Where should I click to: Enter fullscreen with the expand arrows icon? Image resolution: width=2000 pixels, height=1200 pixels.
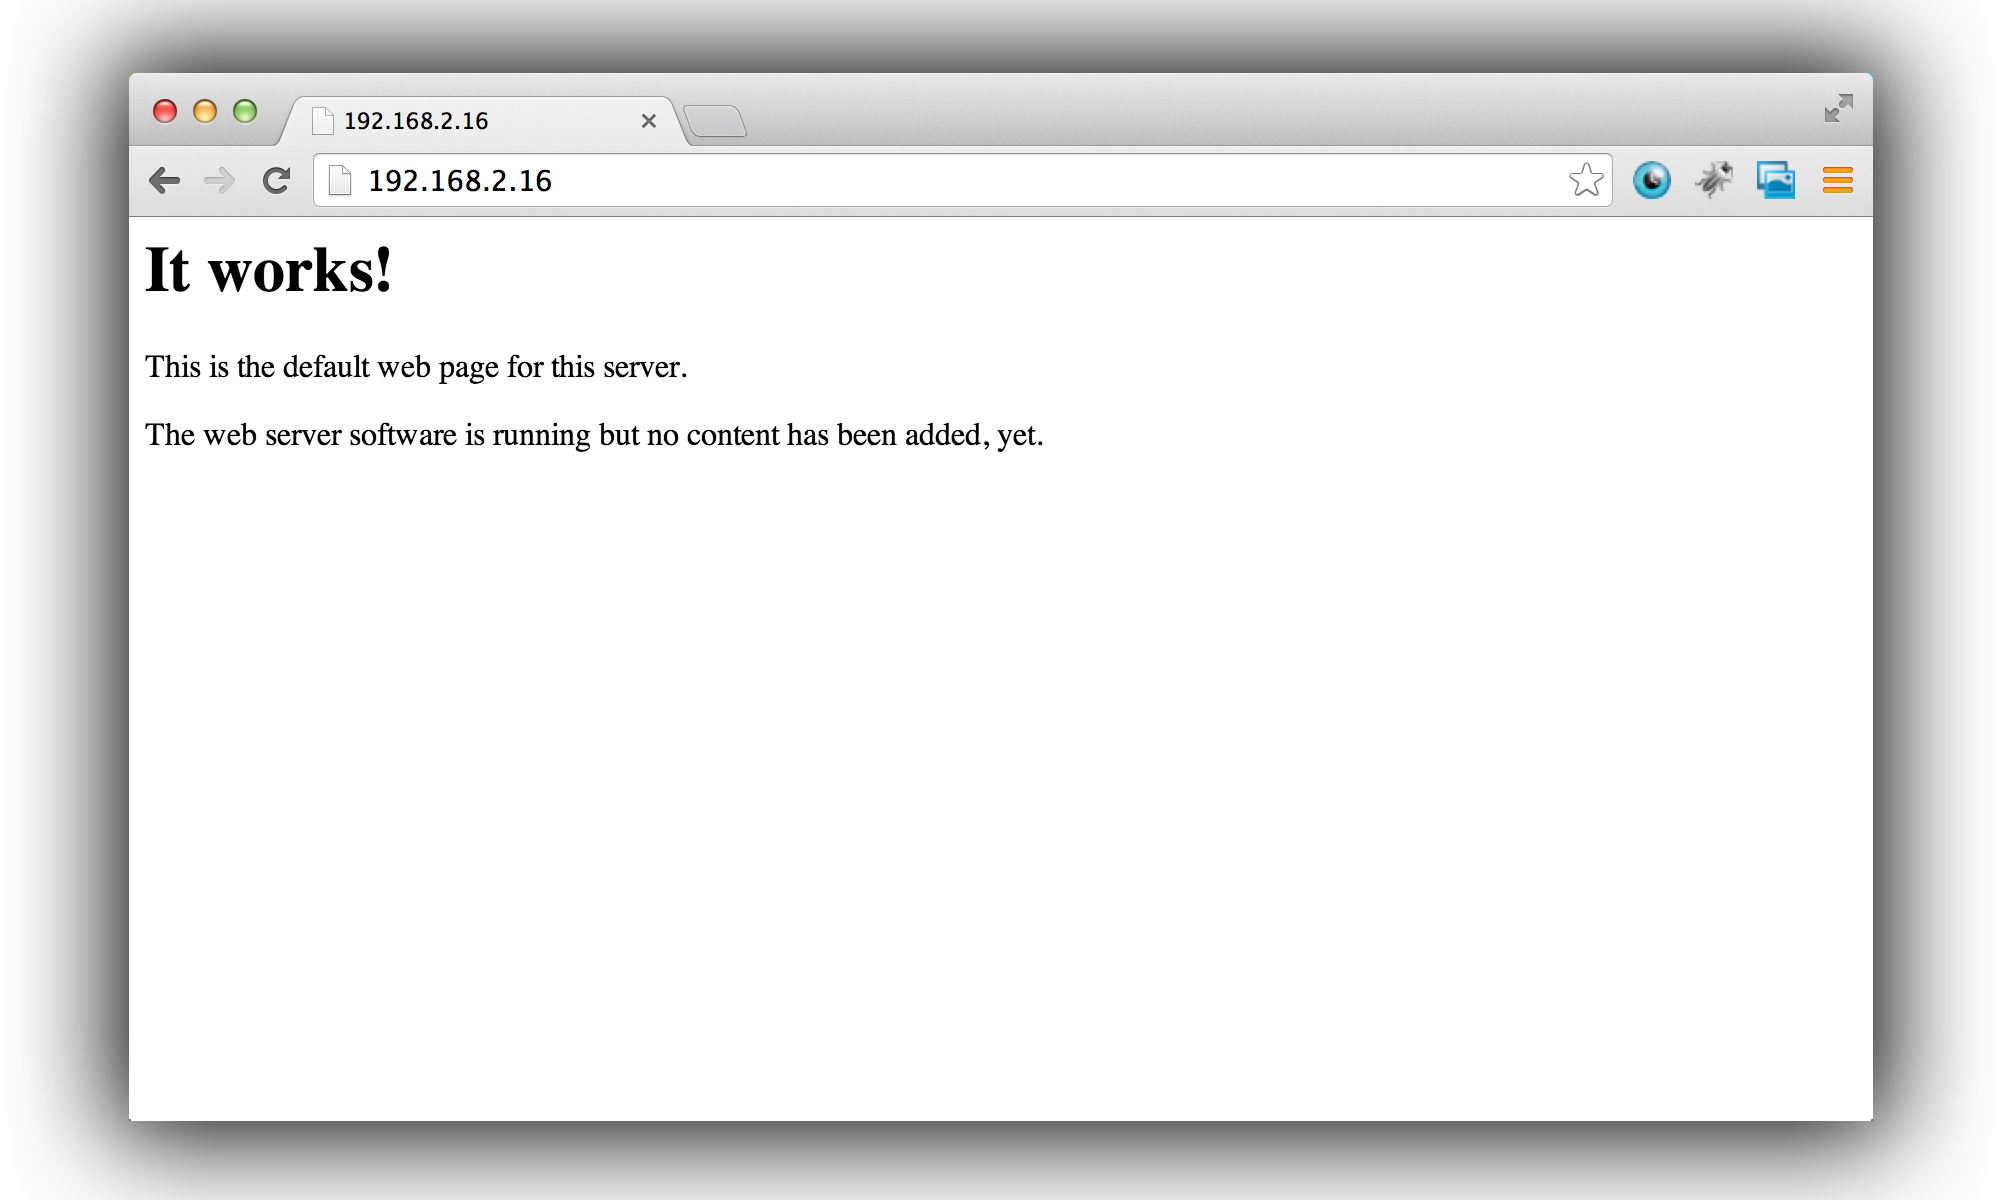point(1838,109)
